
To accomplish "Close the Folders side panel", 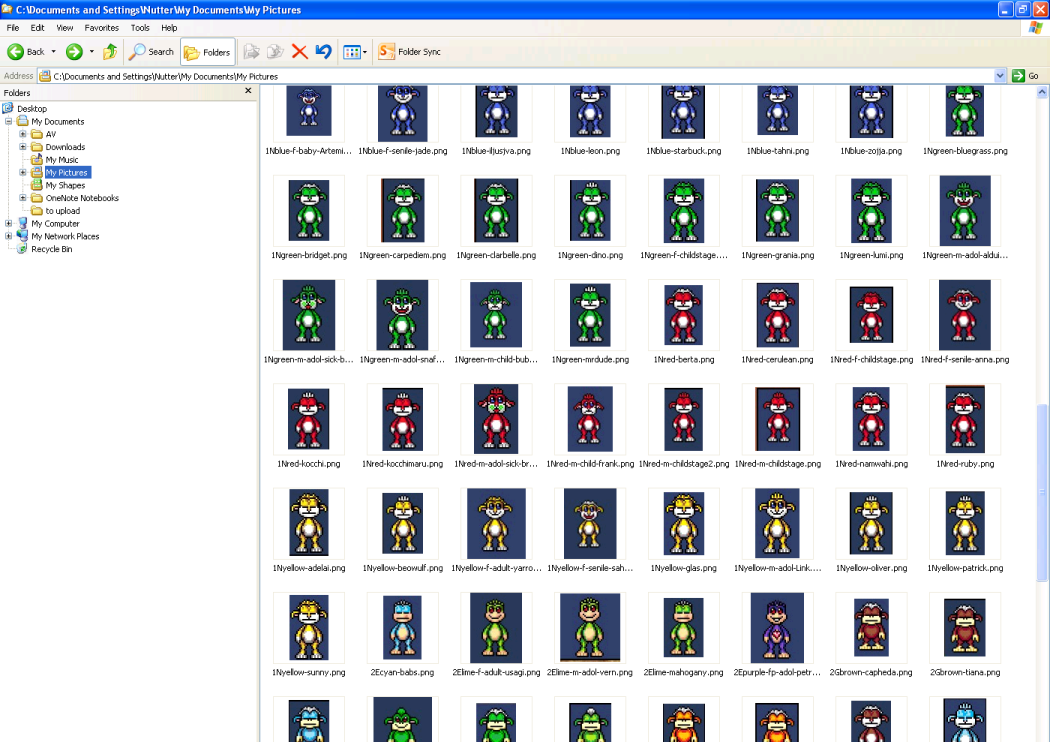I will [248, 91].
